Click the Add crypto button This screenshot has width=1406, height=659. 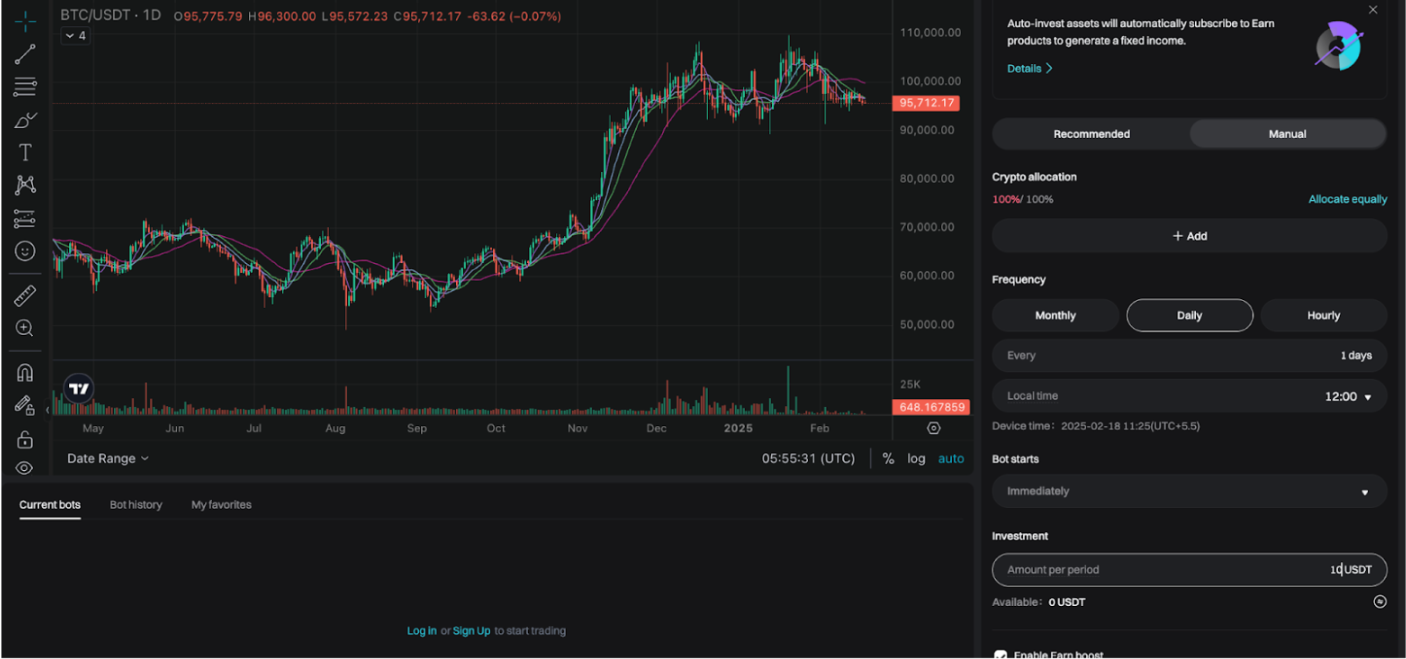tap(1189, 236)
